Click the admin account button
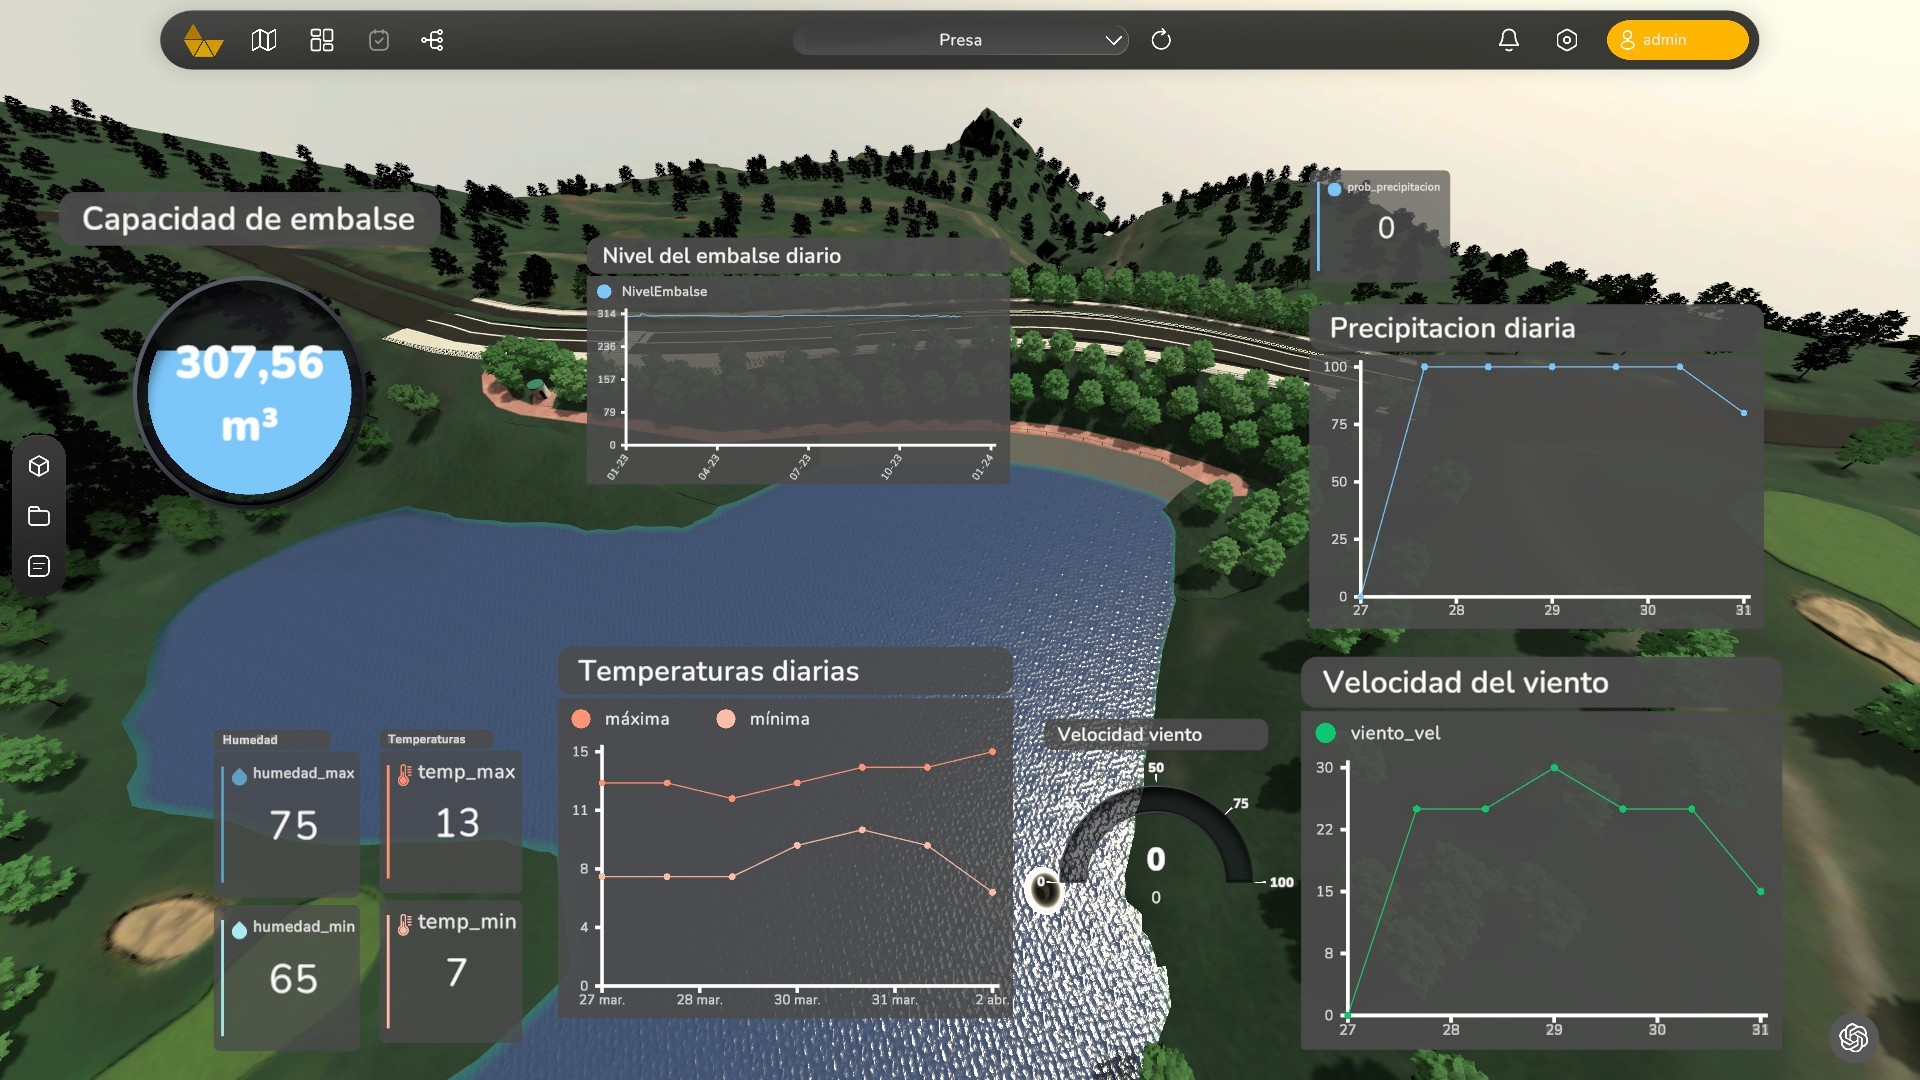Image resolution: width=1920 pixels, height=1080 pixels. 1677,40
